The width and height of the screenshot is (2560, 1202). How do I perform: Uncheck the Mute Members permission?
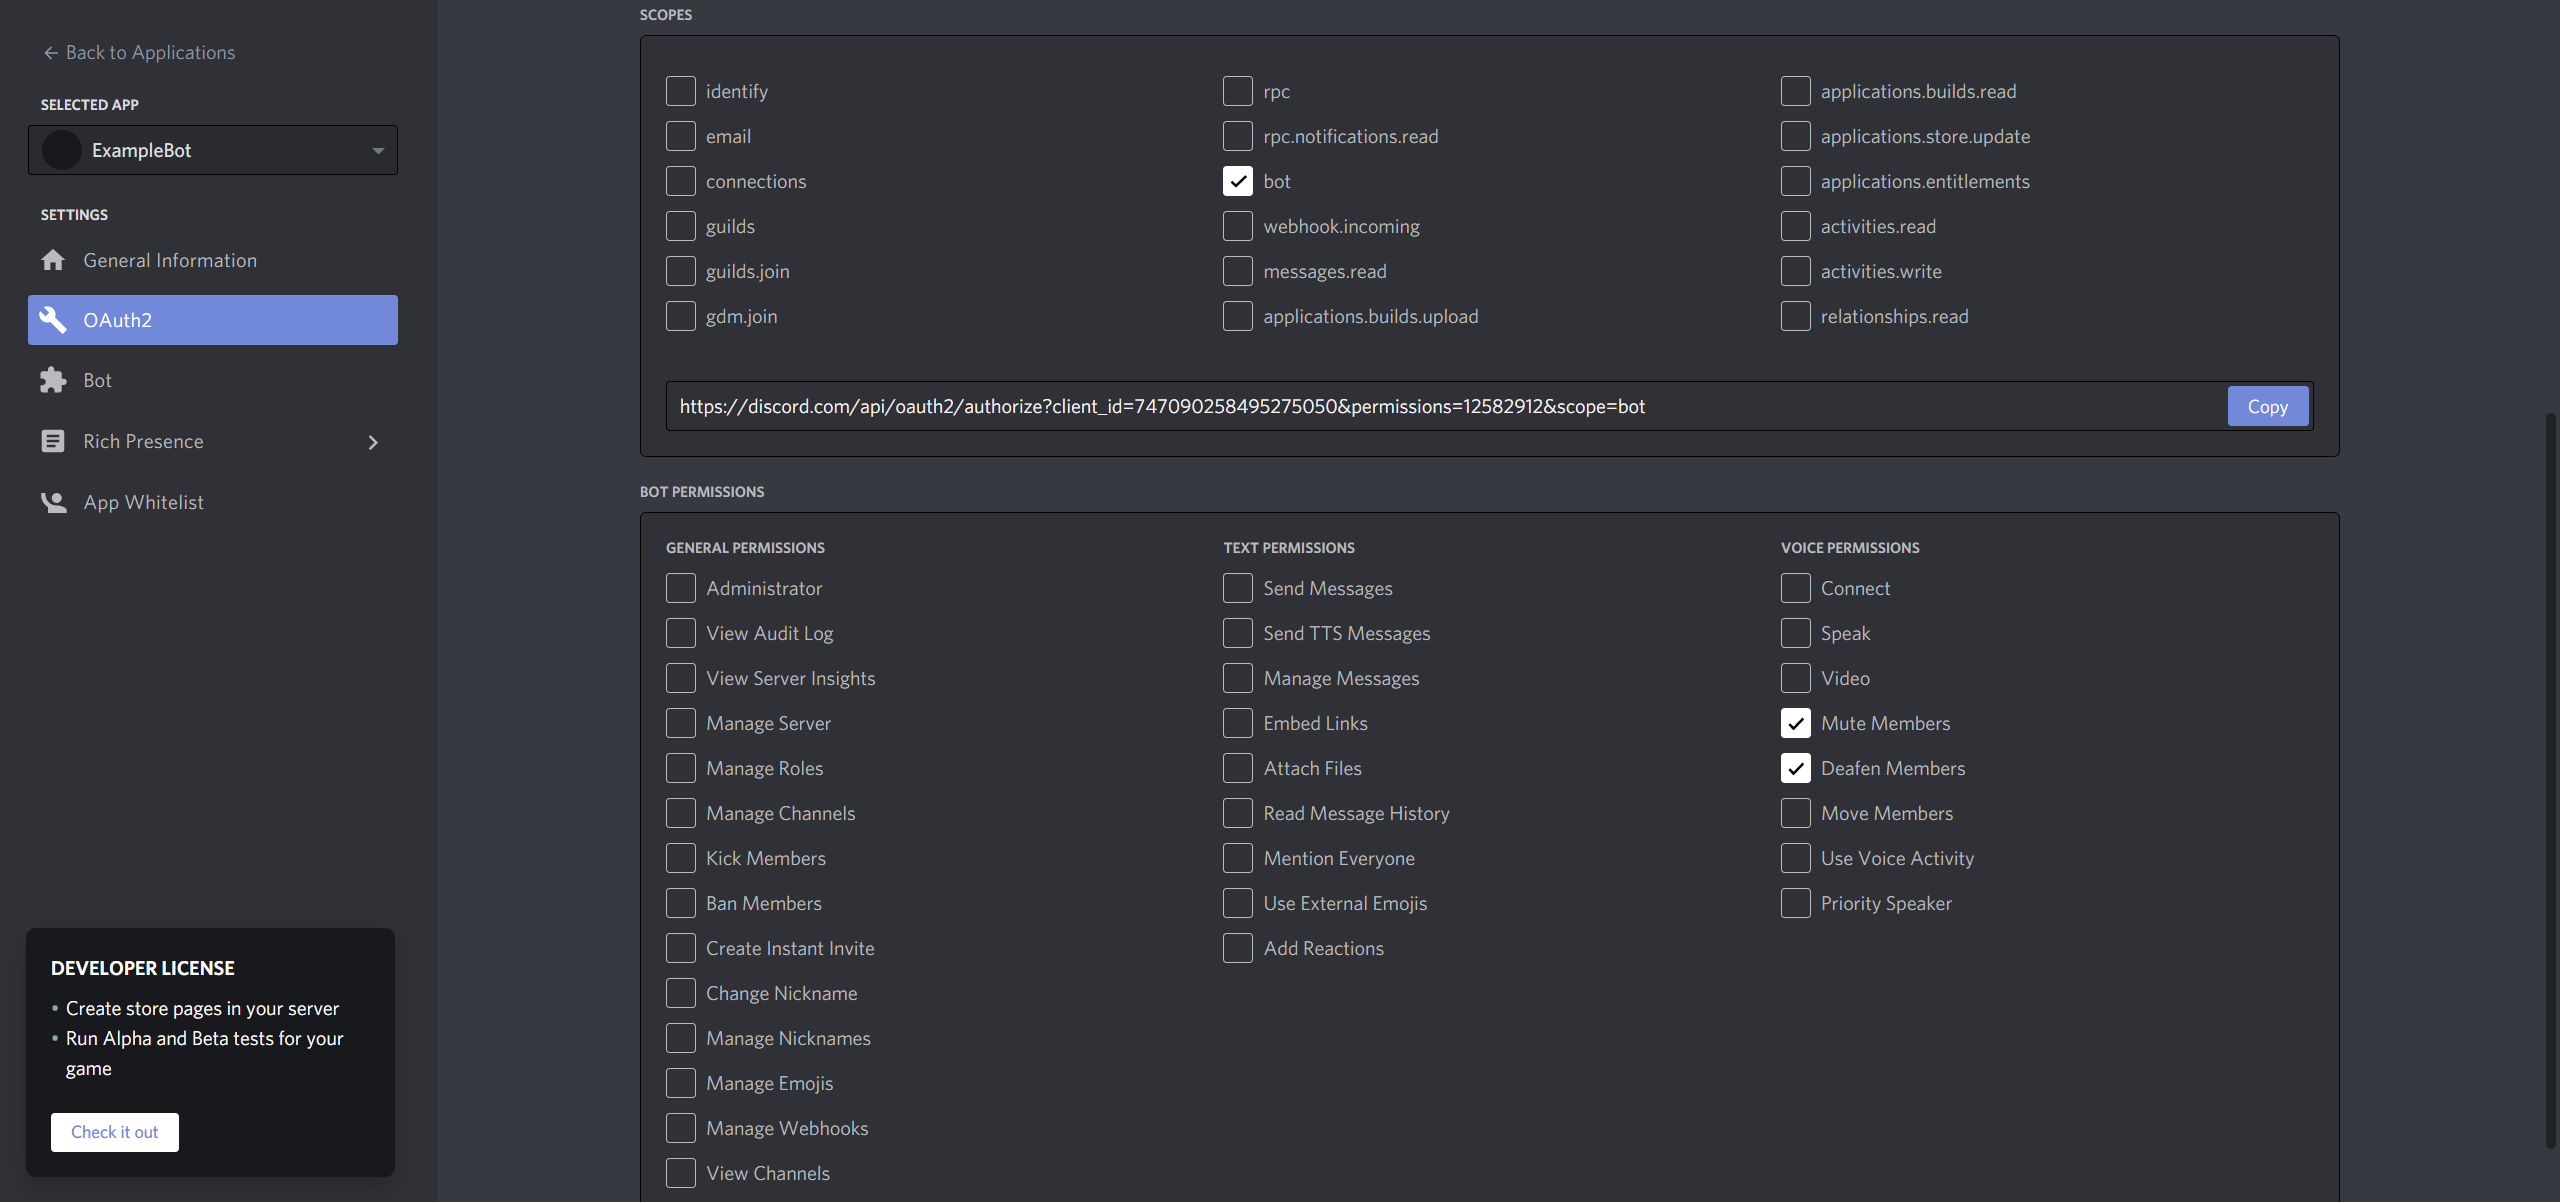(x=1795, y=723)
